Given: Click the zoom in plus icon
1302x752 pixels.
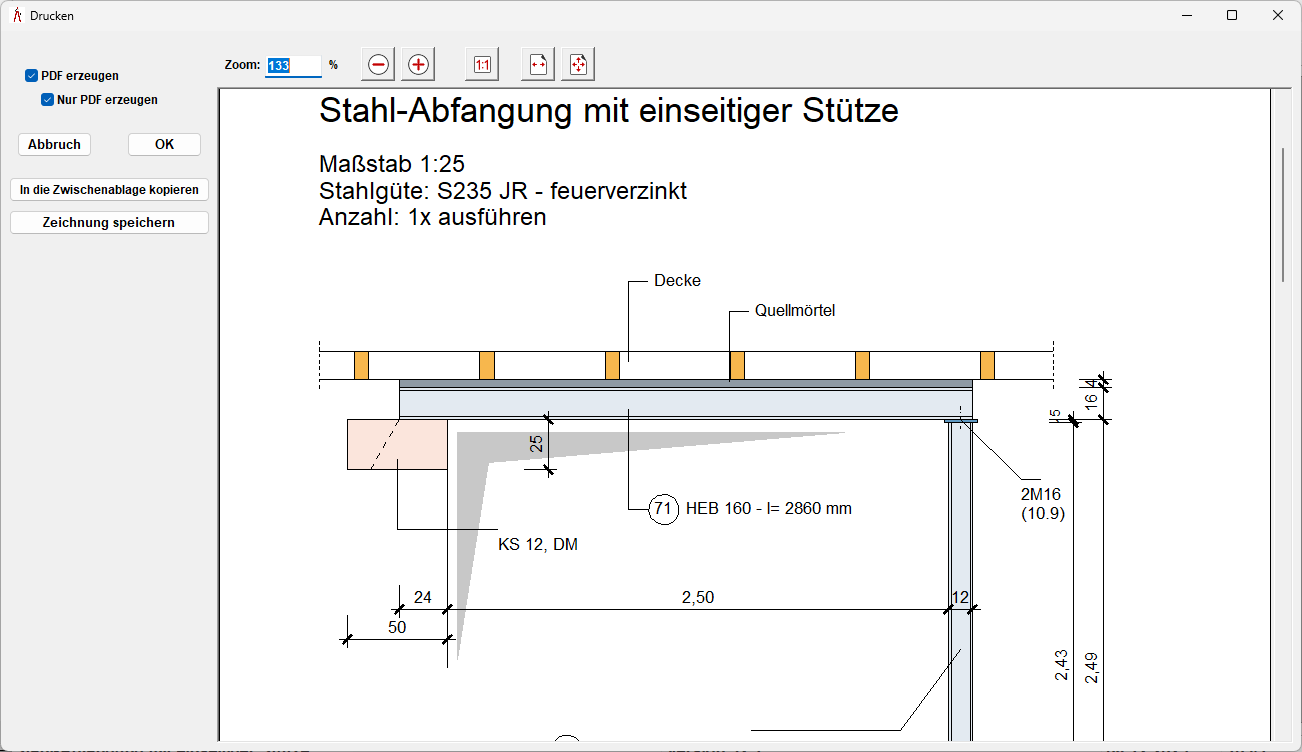Looking at the screenshot, I should tap(418, 65).
